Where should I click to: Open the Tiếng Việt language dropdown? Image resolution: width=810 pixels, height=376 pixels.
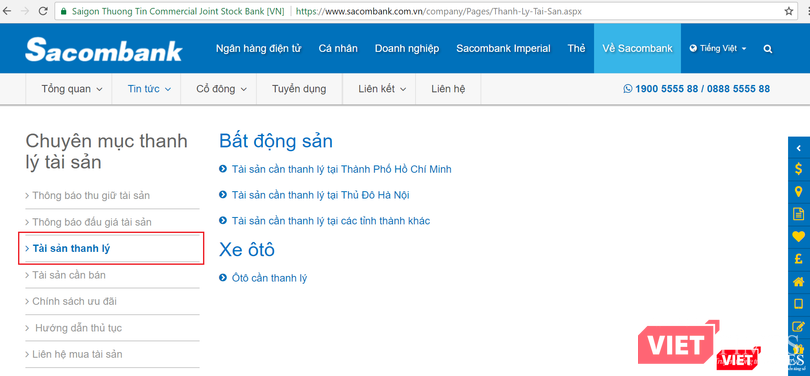718,49
